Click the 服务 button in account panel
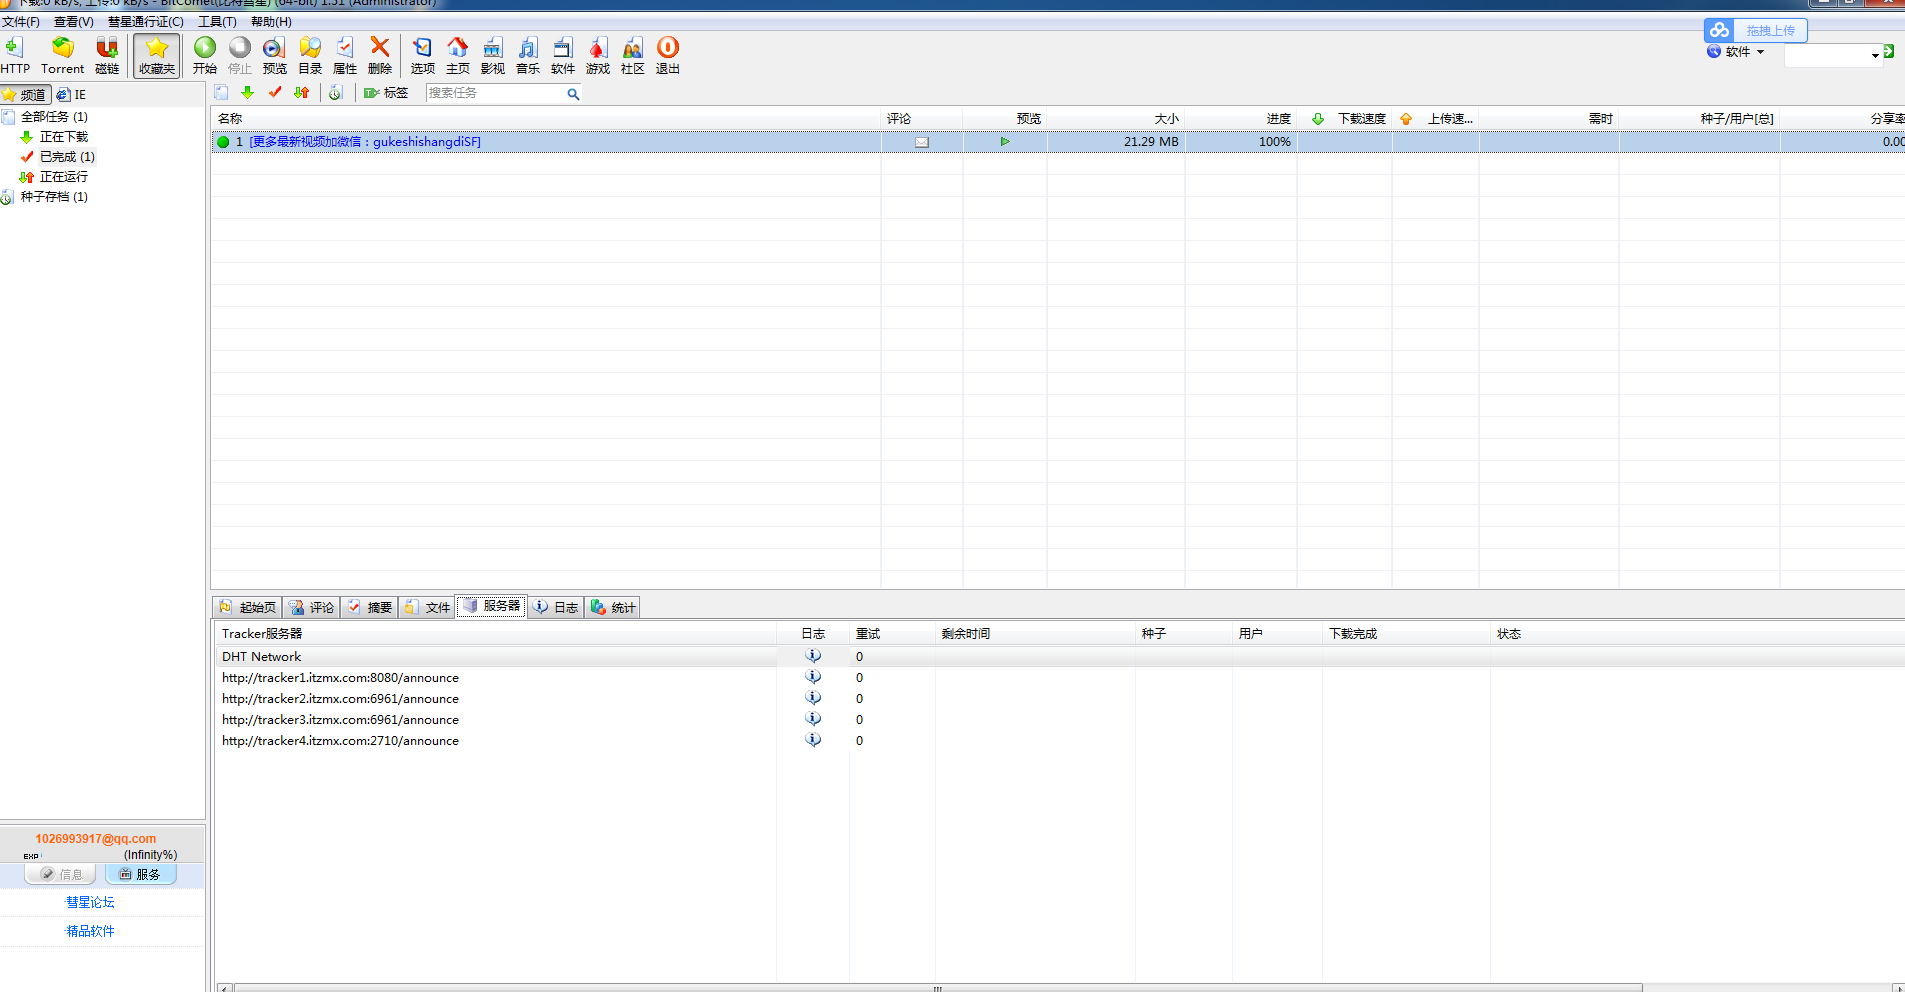The height and width of the screenshot is (992, 1905). (140, 874)
